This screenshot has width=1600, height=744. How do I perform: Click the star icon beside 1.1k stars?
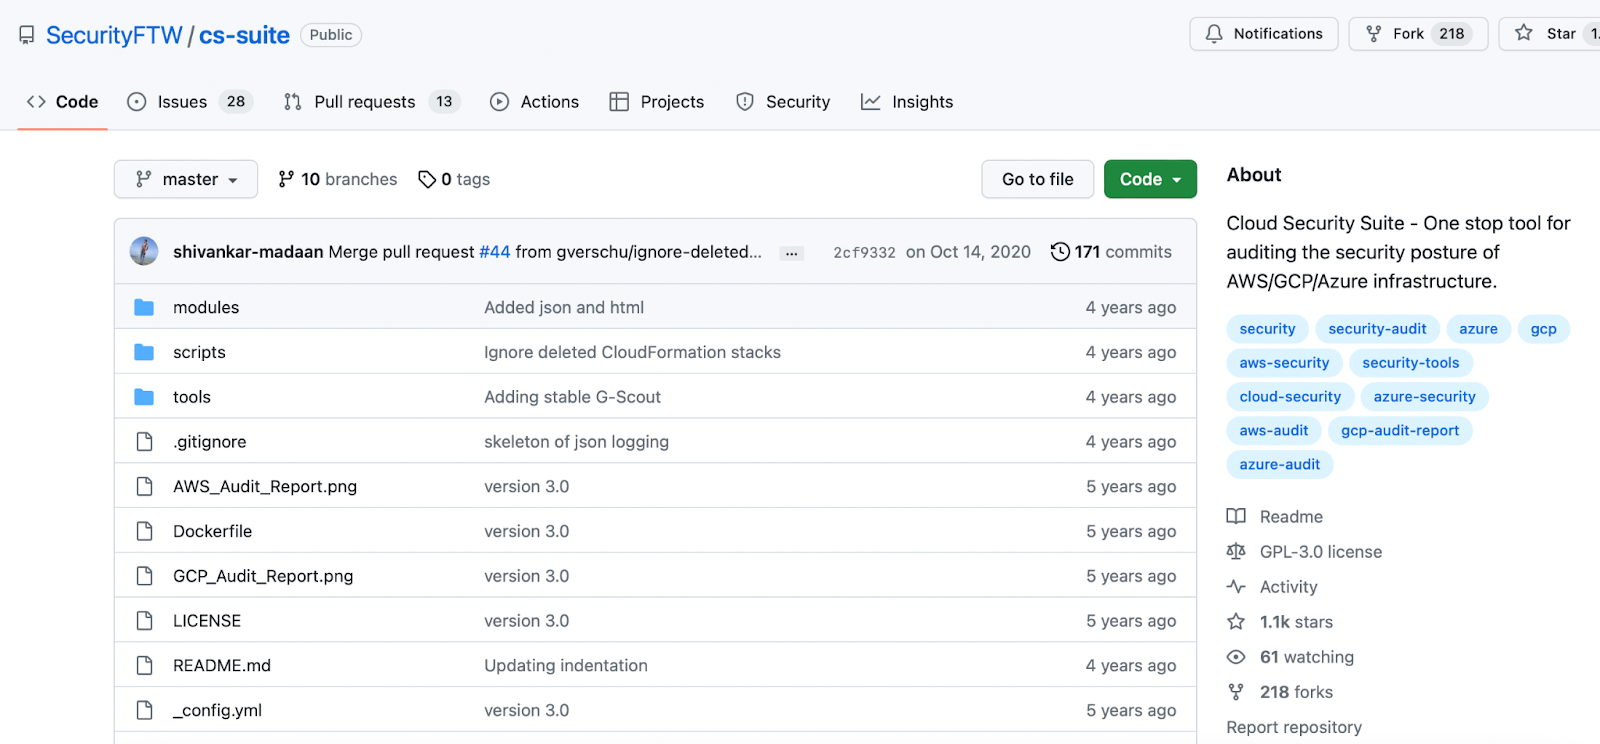pyautogui.click(x=1236, y=621)
